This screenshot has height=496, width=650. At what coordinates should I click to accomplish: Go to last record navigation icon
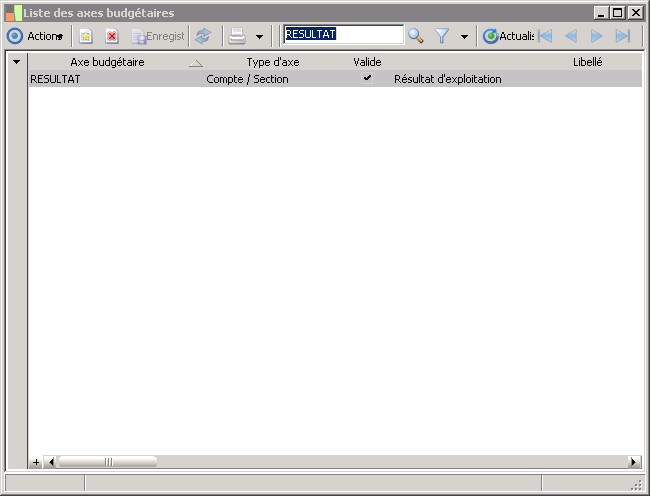pyautogui.click(x=623, y=36)
